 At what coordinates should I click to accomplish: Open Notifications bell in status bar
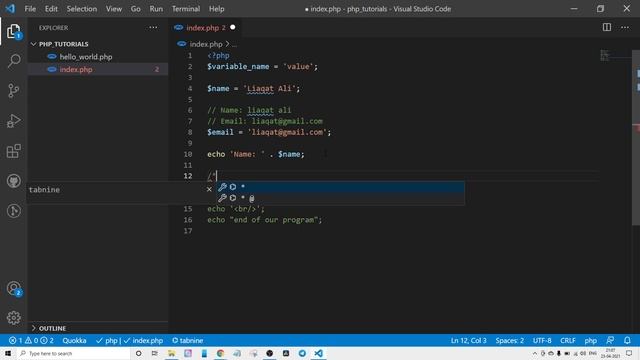[x=627, y=340]
